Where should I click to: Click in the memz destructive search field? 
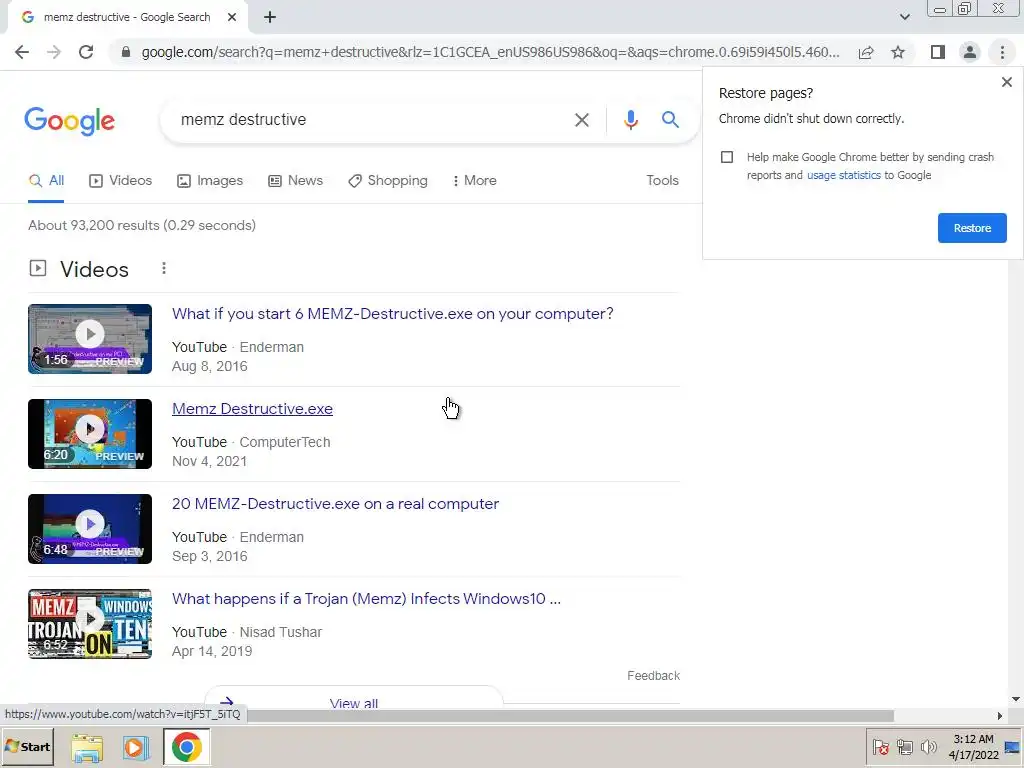click(372, 120)
